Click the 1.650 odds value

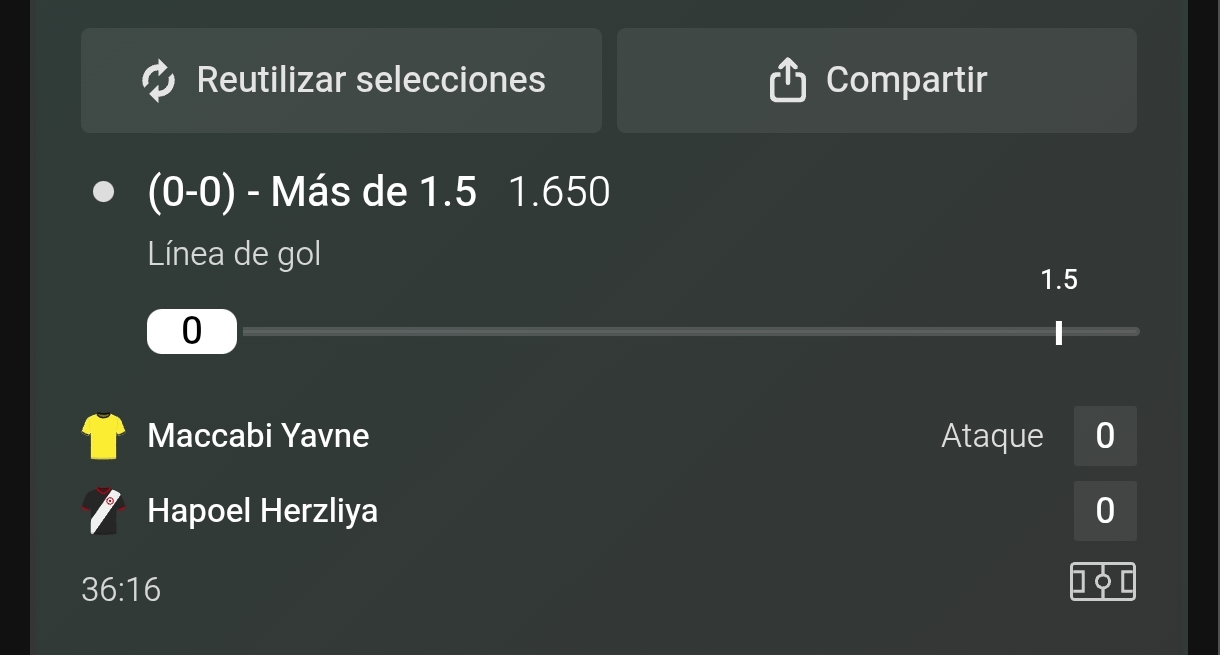coord(559,192)
